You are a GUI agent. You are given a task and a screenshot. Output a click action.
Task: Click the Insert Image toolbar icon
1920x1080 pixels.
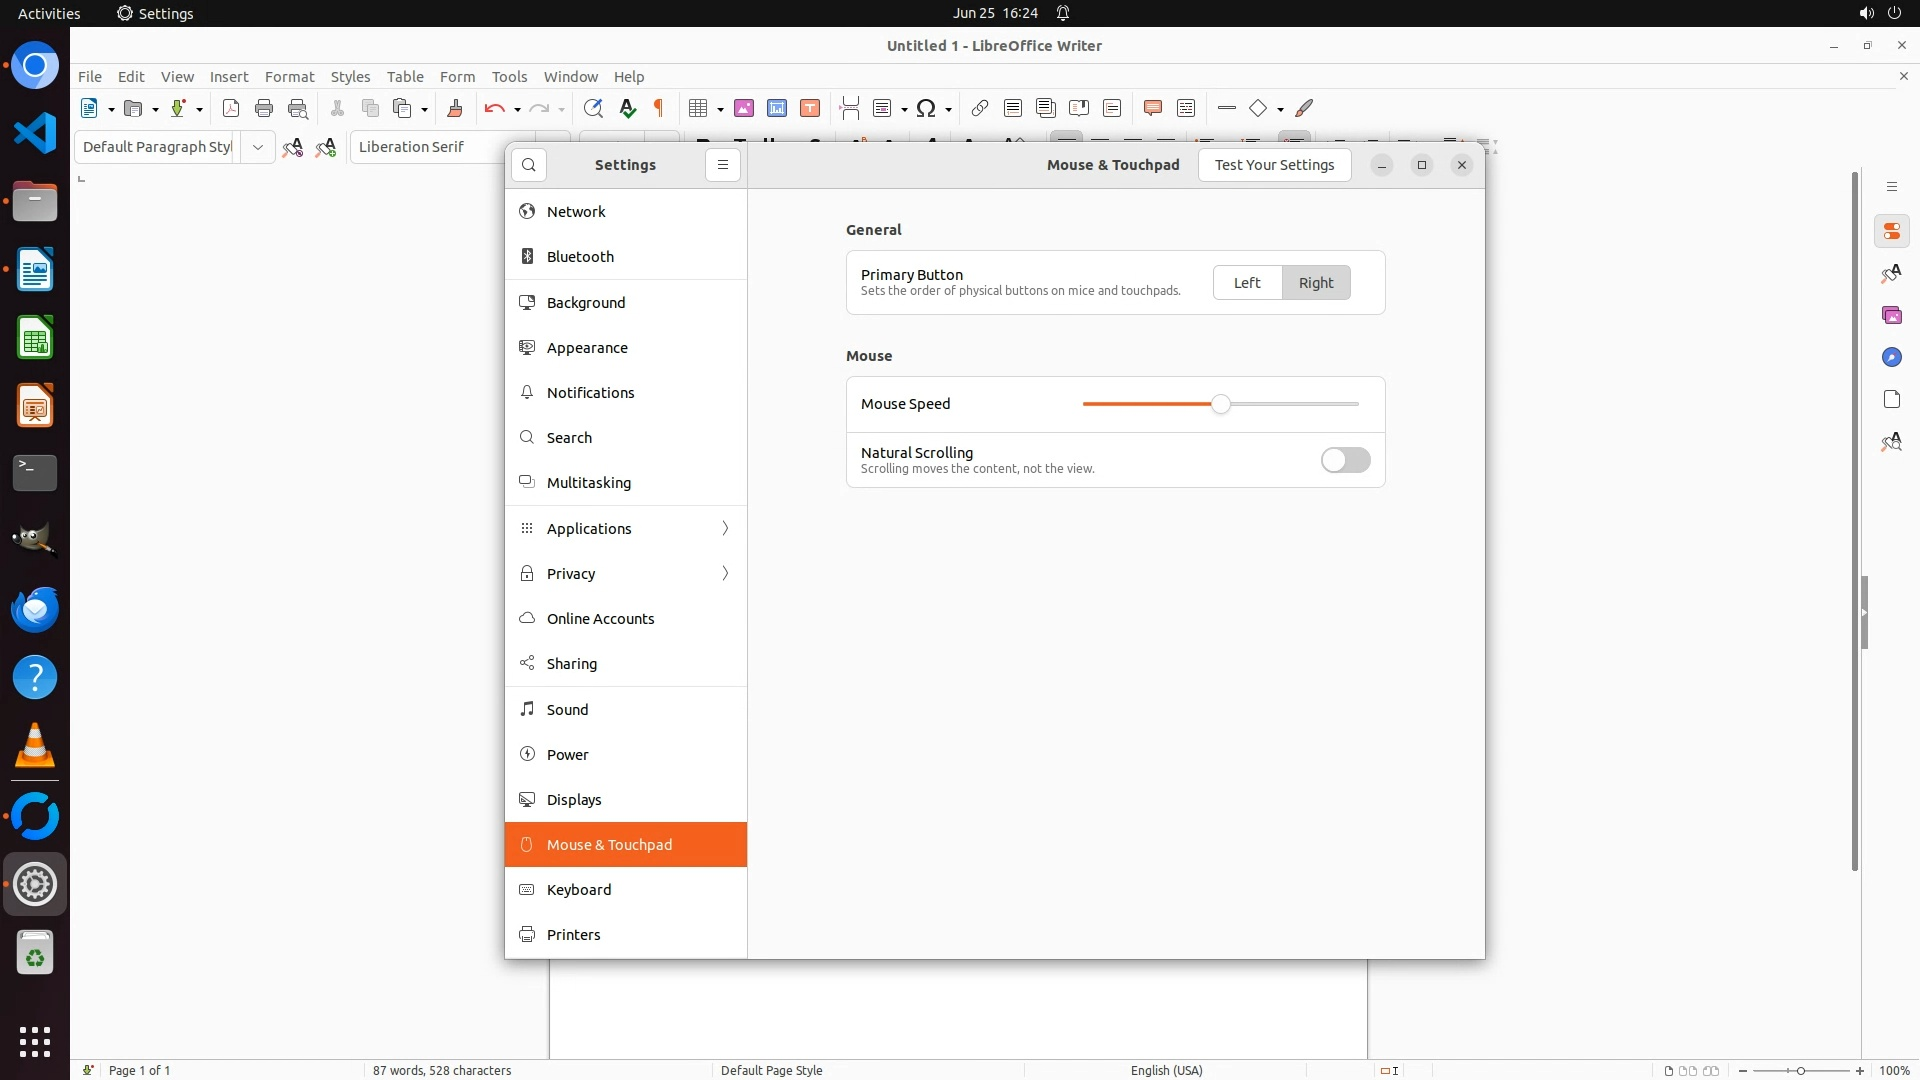tap(744, 108)
